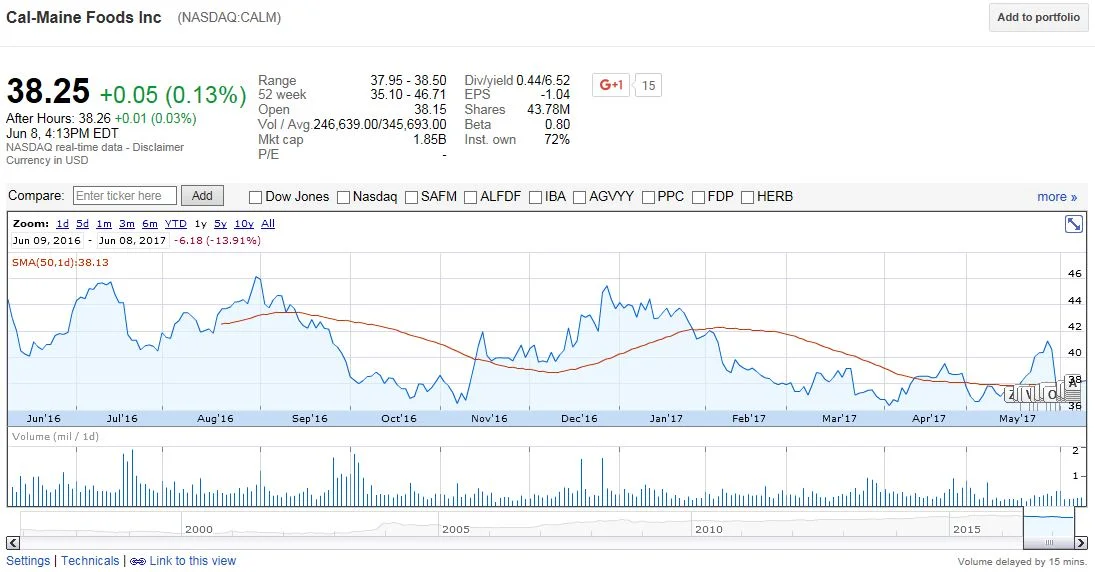Click the Add ticker compare button

(x=202, y=196)
